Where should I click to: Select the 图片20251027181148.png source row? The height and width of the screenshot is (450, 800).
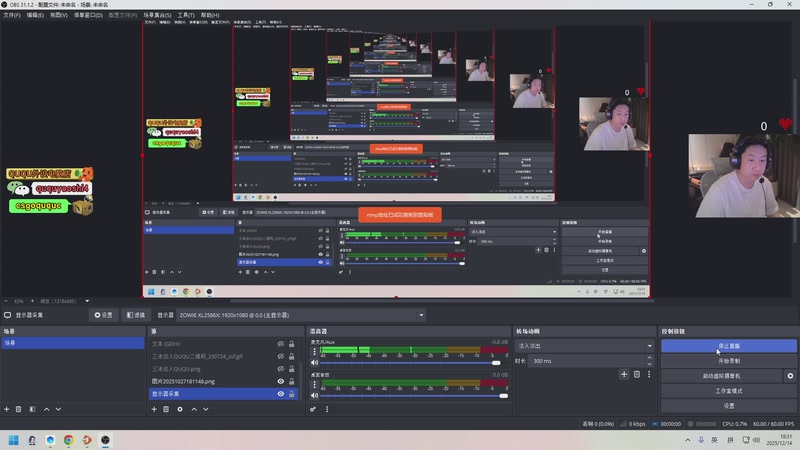pos(223,381)
